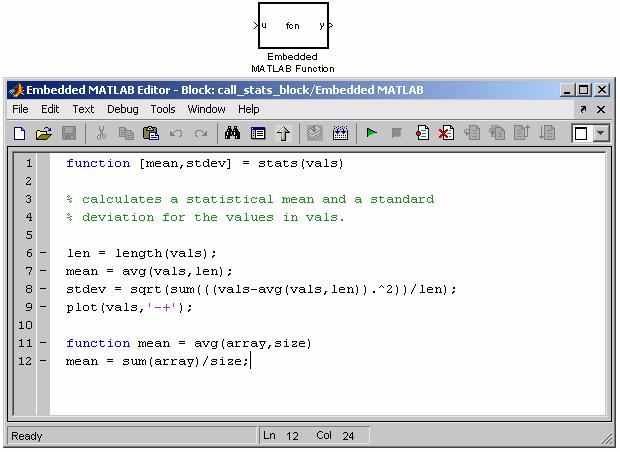The height and width of the screenshot is (452, 620).
Task: Open the Edit Data/Ports explorer icon
Action: coord(258,133)
